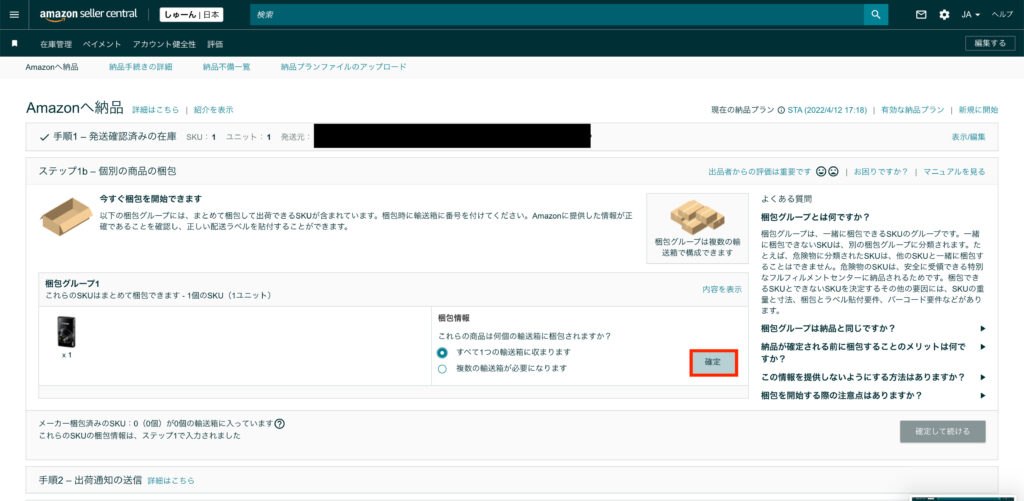The image size is (1024, 501).
Task: Click the Amazon Seller Central logo
Action: point(89,14)
